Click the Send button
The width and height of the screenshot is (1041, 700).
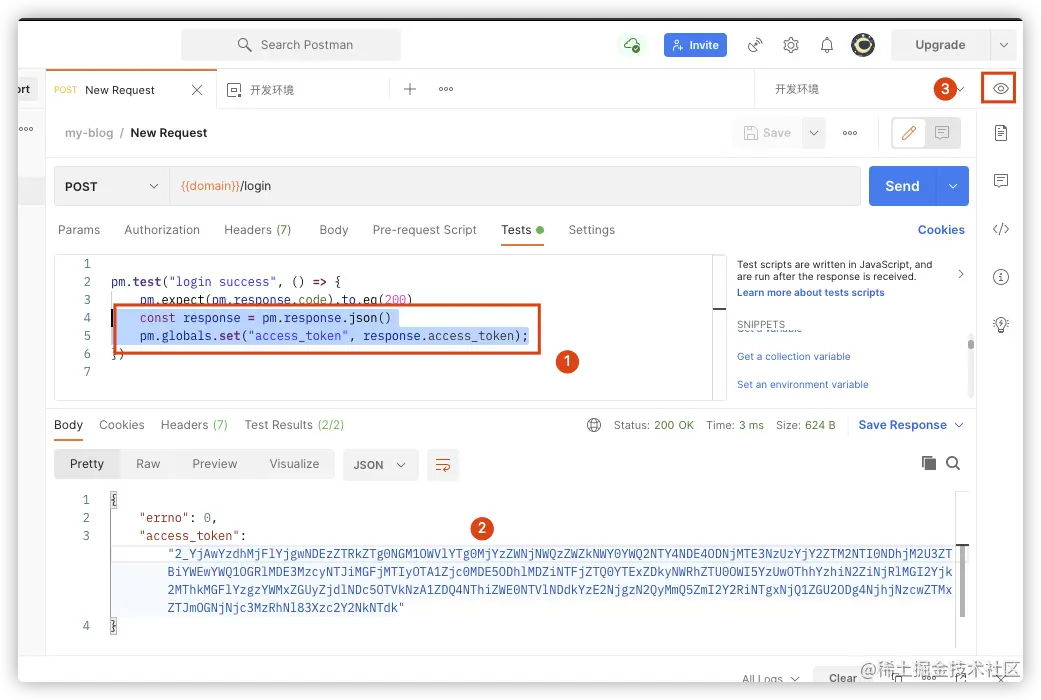902,186
